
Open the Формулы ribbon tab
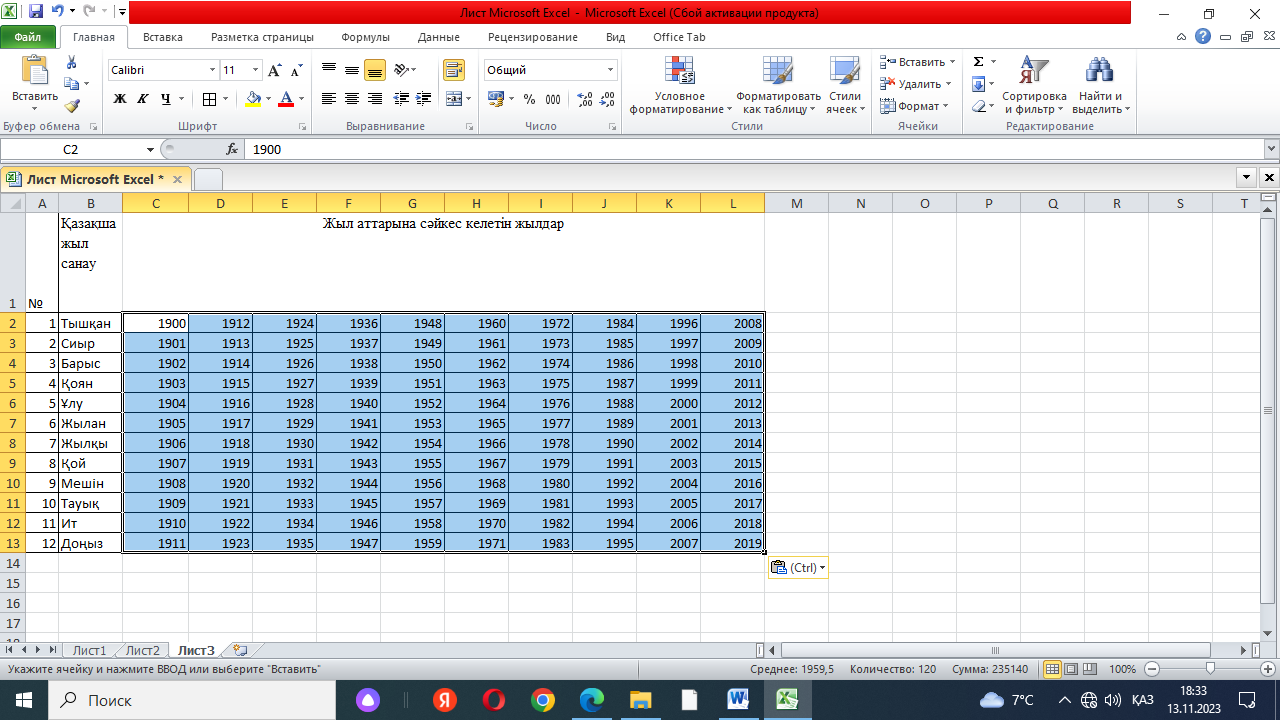(365, 37)
